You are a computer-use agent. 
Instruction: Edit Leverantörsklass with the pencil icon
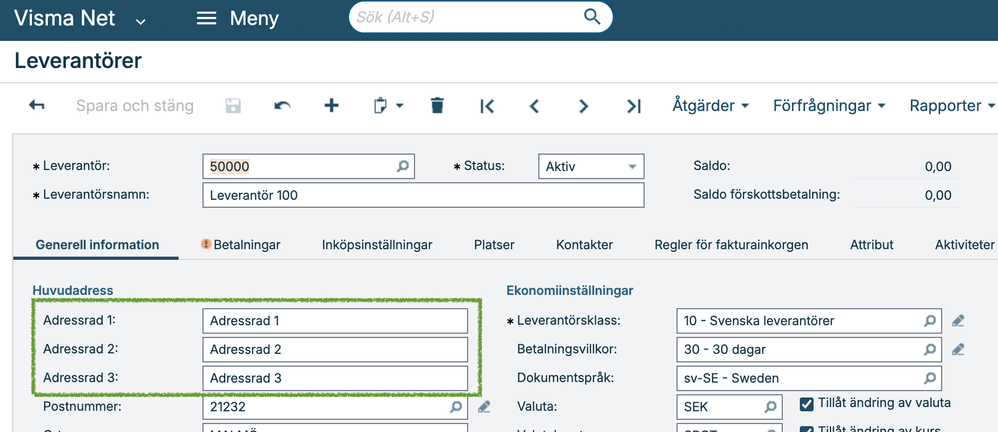pyautogui.click(x=958, y=321)
